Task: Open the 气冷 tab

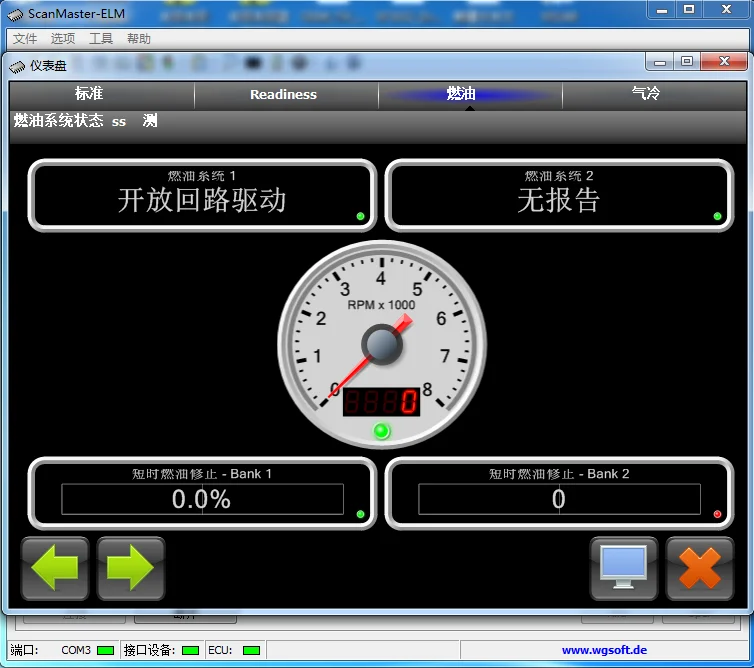Action: coord(654,95)
